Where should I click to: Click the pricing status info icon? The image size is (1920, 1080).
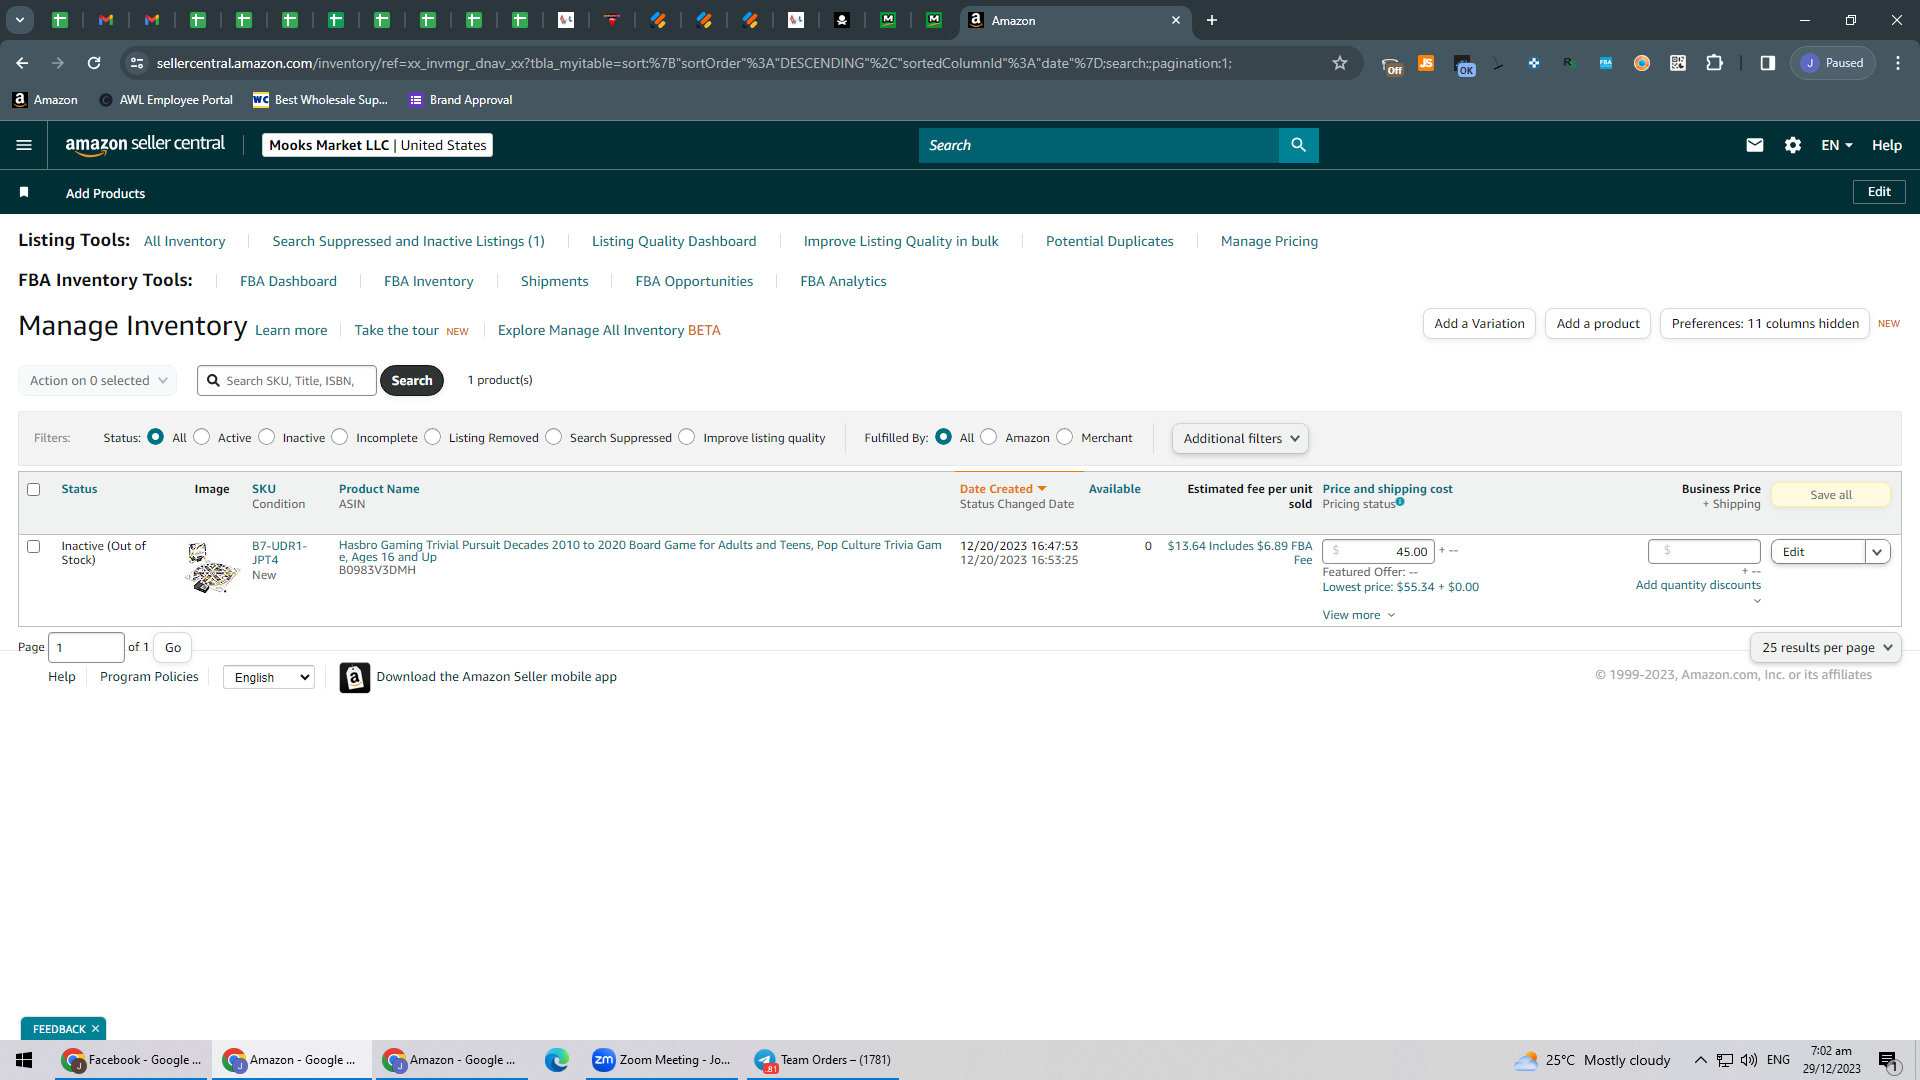1400,502
